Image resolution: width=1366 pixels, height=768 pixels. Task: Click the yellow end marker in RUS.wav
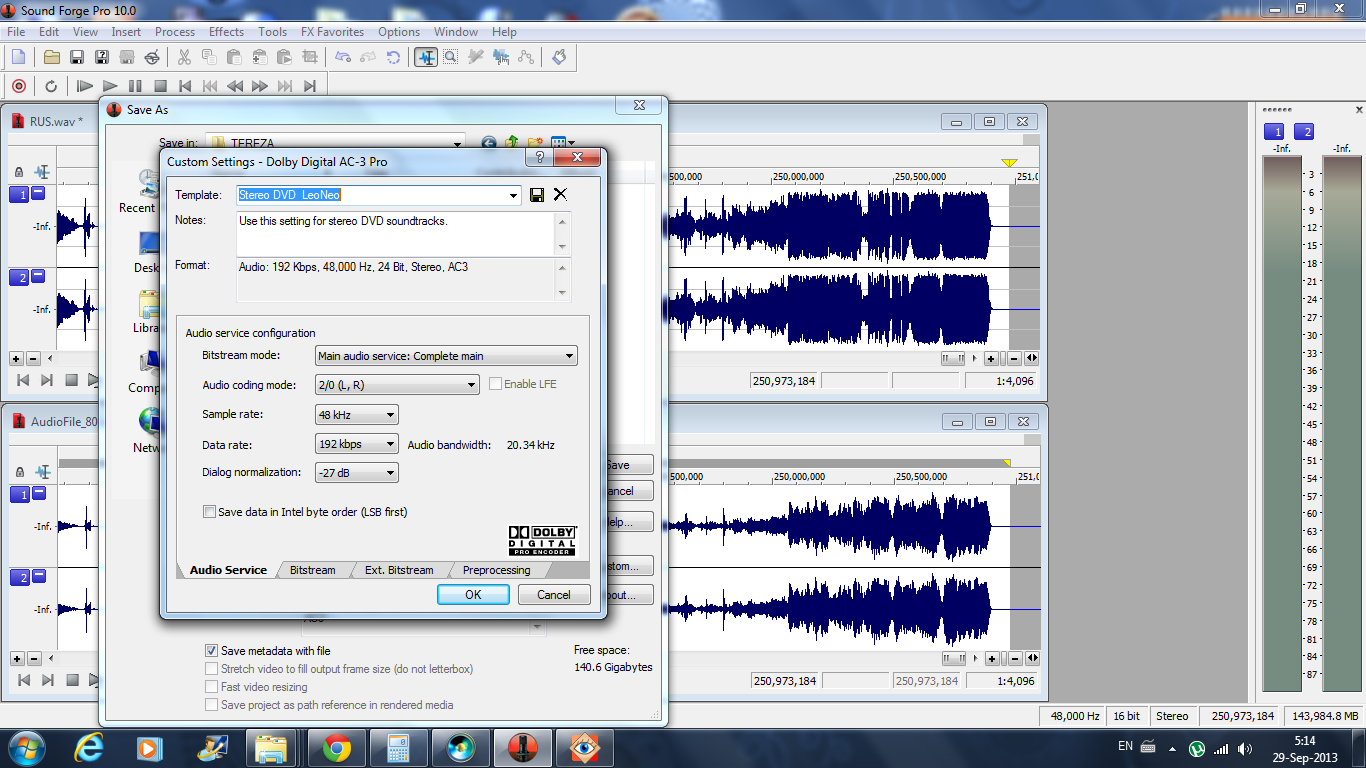[x=1009, y=162]
